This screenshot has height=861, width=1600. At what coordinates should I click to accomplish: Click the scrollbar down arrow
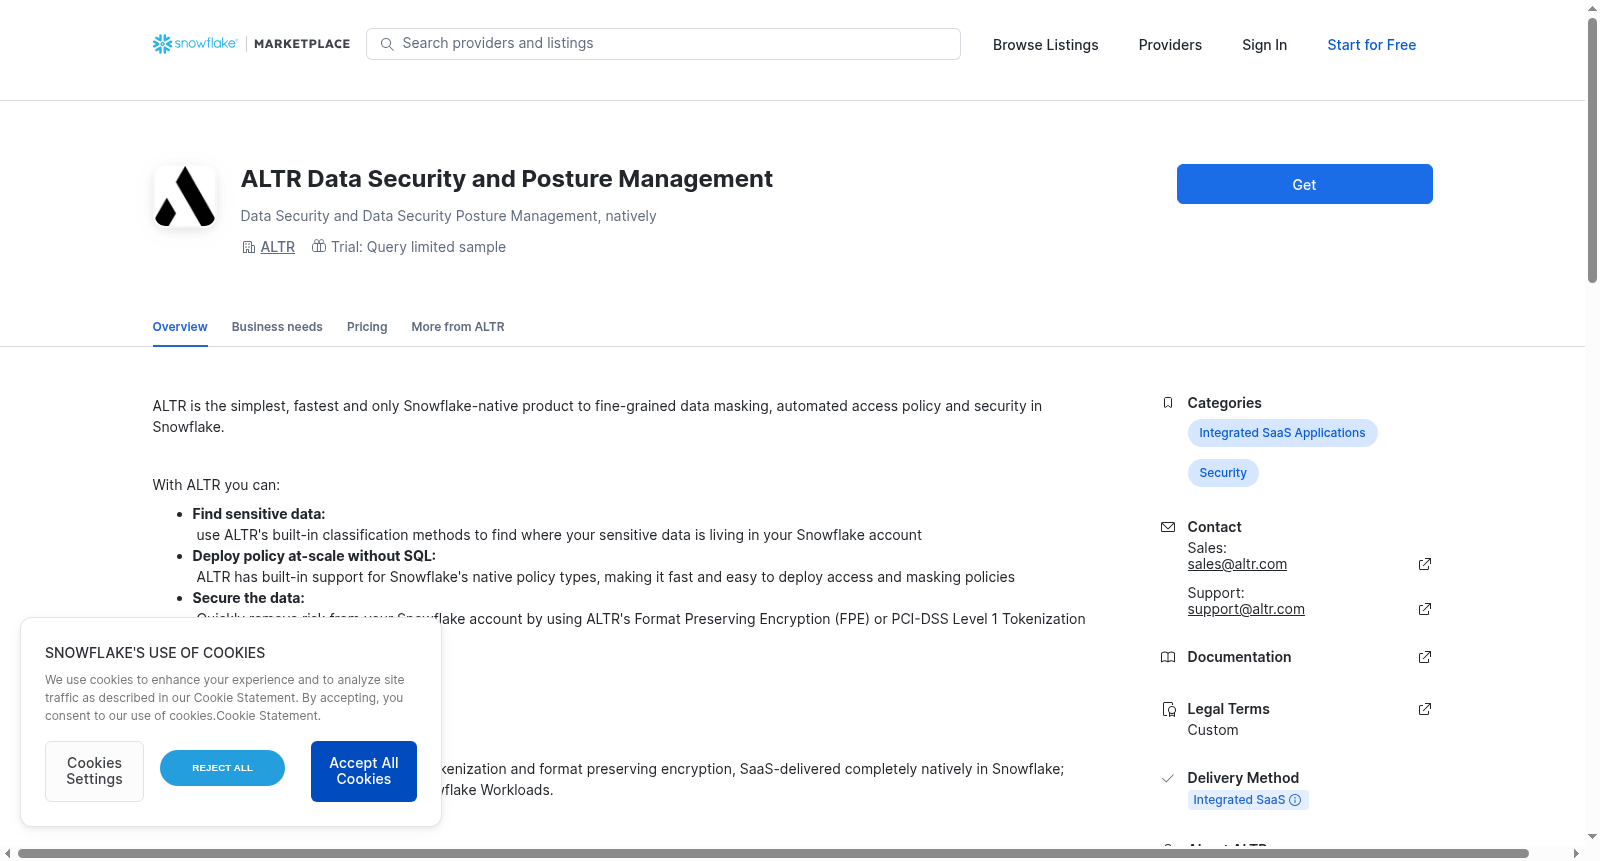pos(1592,837)
